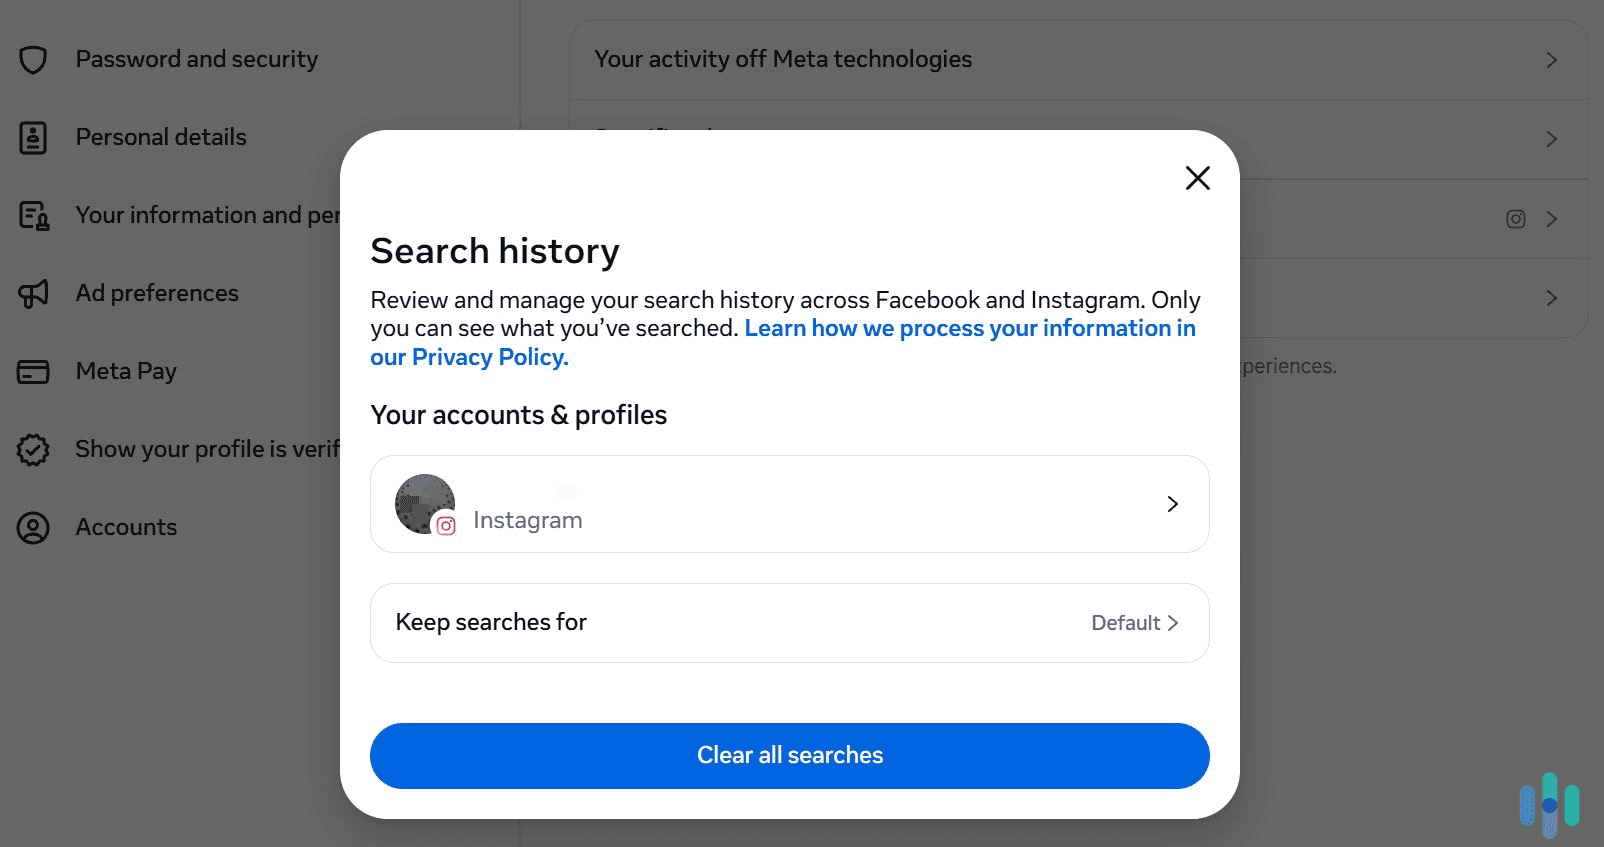The width and height of the screenshot is (1604, 847).
Task: Click the Your information and permissions icon
Action: pyautogui.click(x=33, y=215)
